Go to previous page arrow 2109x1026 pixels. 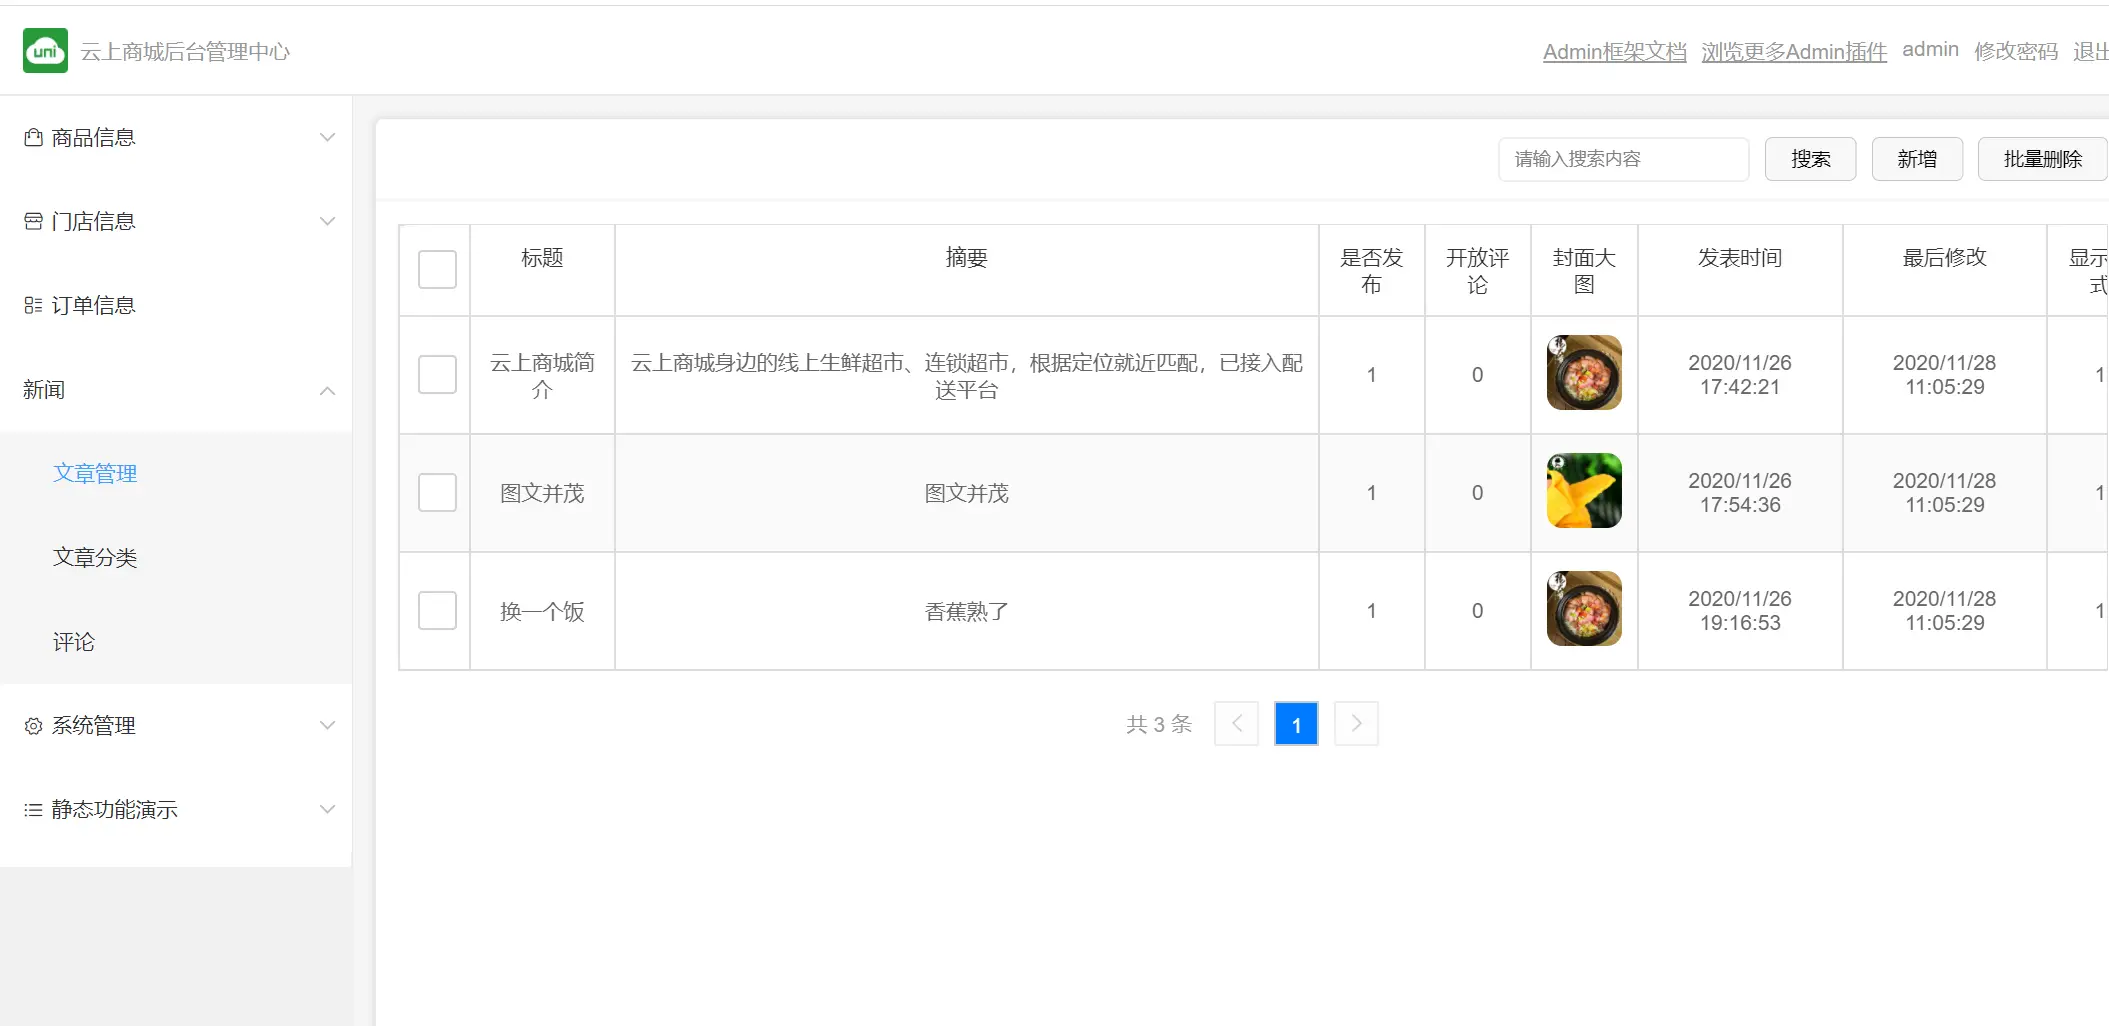tap(1236, 724)
